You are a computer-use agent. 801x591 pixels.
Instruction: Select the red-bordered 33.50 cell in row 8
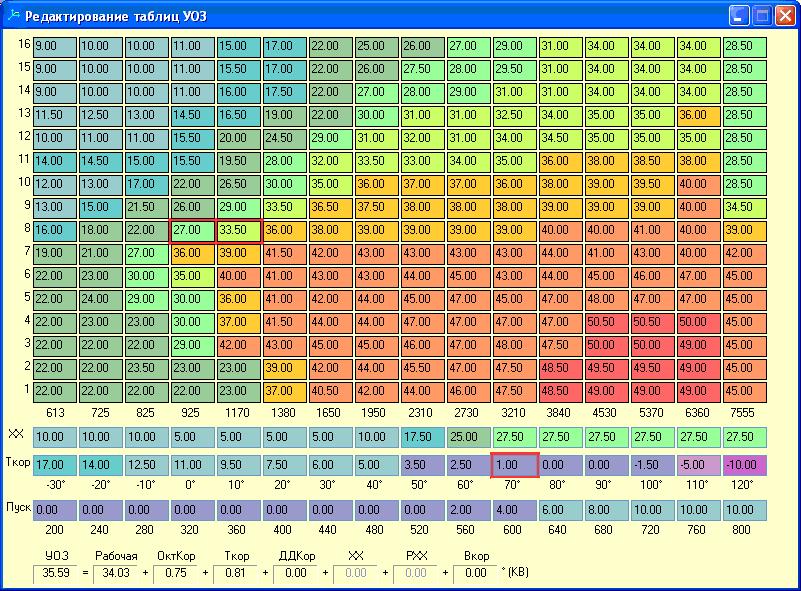238,230
